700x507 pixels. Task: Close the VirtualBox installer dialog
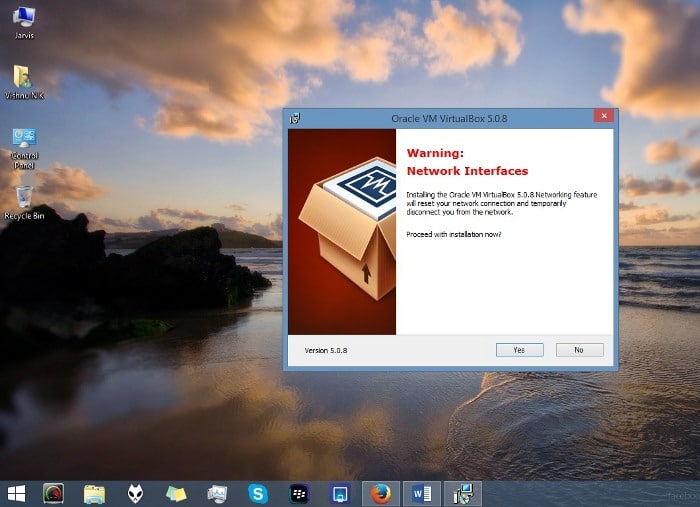point(602,117)
